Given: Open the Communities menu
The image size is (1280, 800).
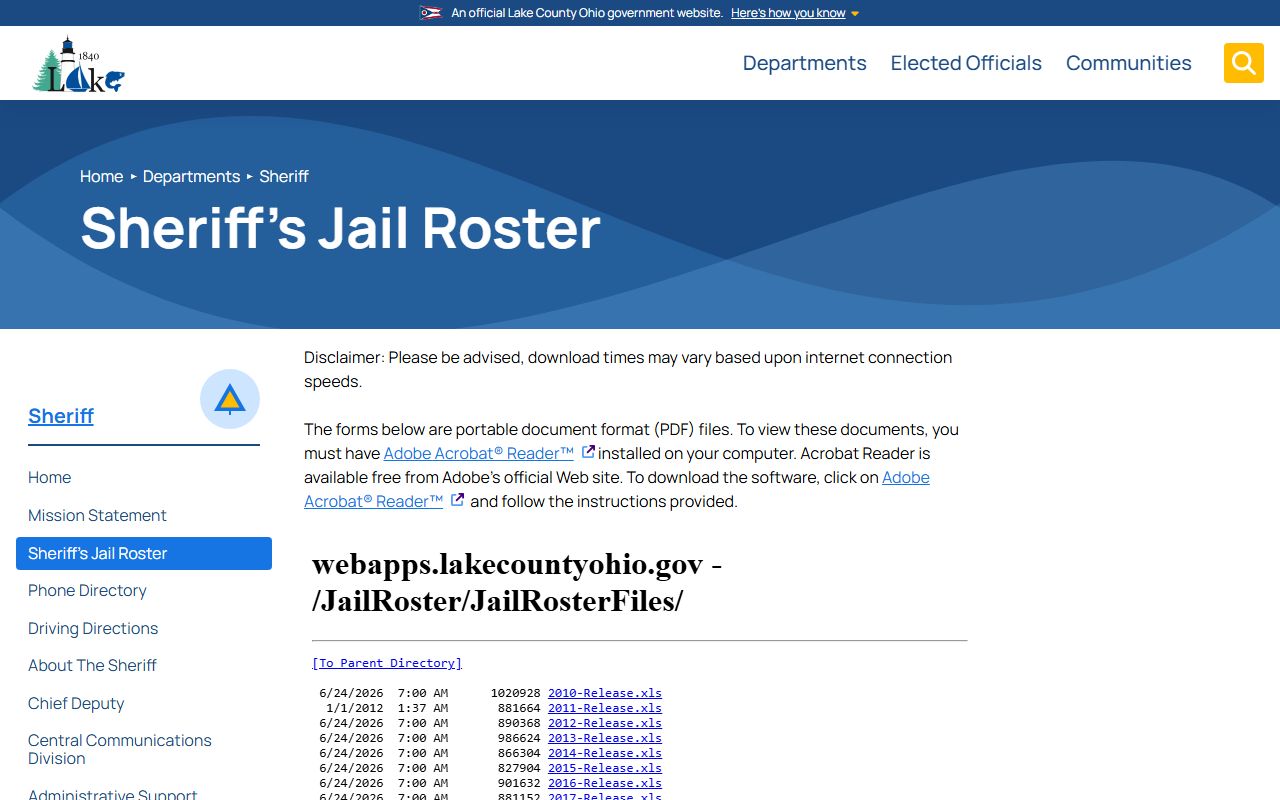Looking at the screenshot, I should 1129,63.
